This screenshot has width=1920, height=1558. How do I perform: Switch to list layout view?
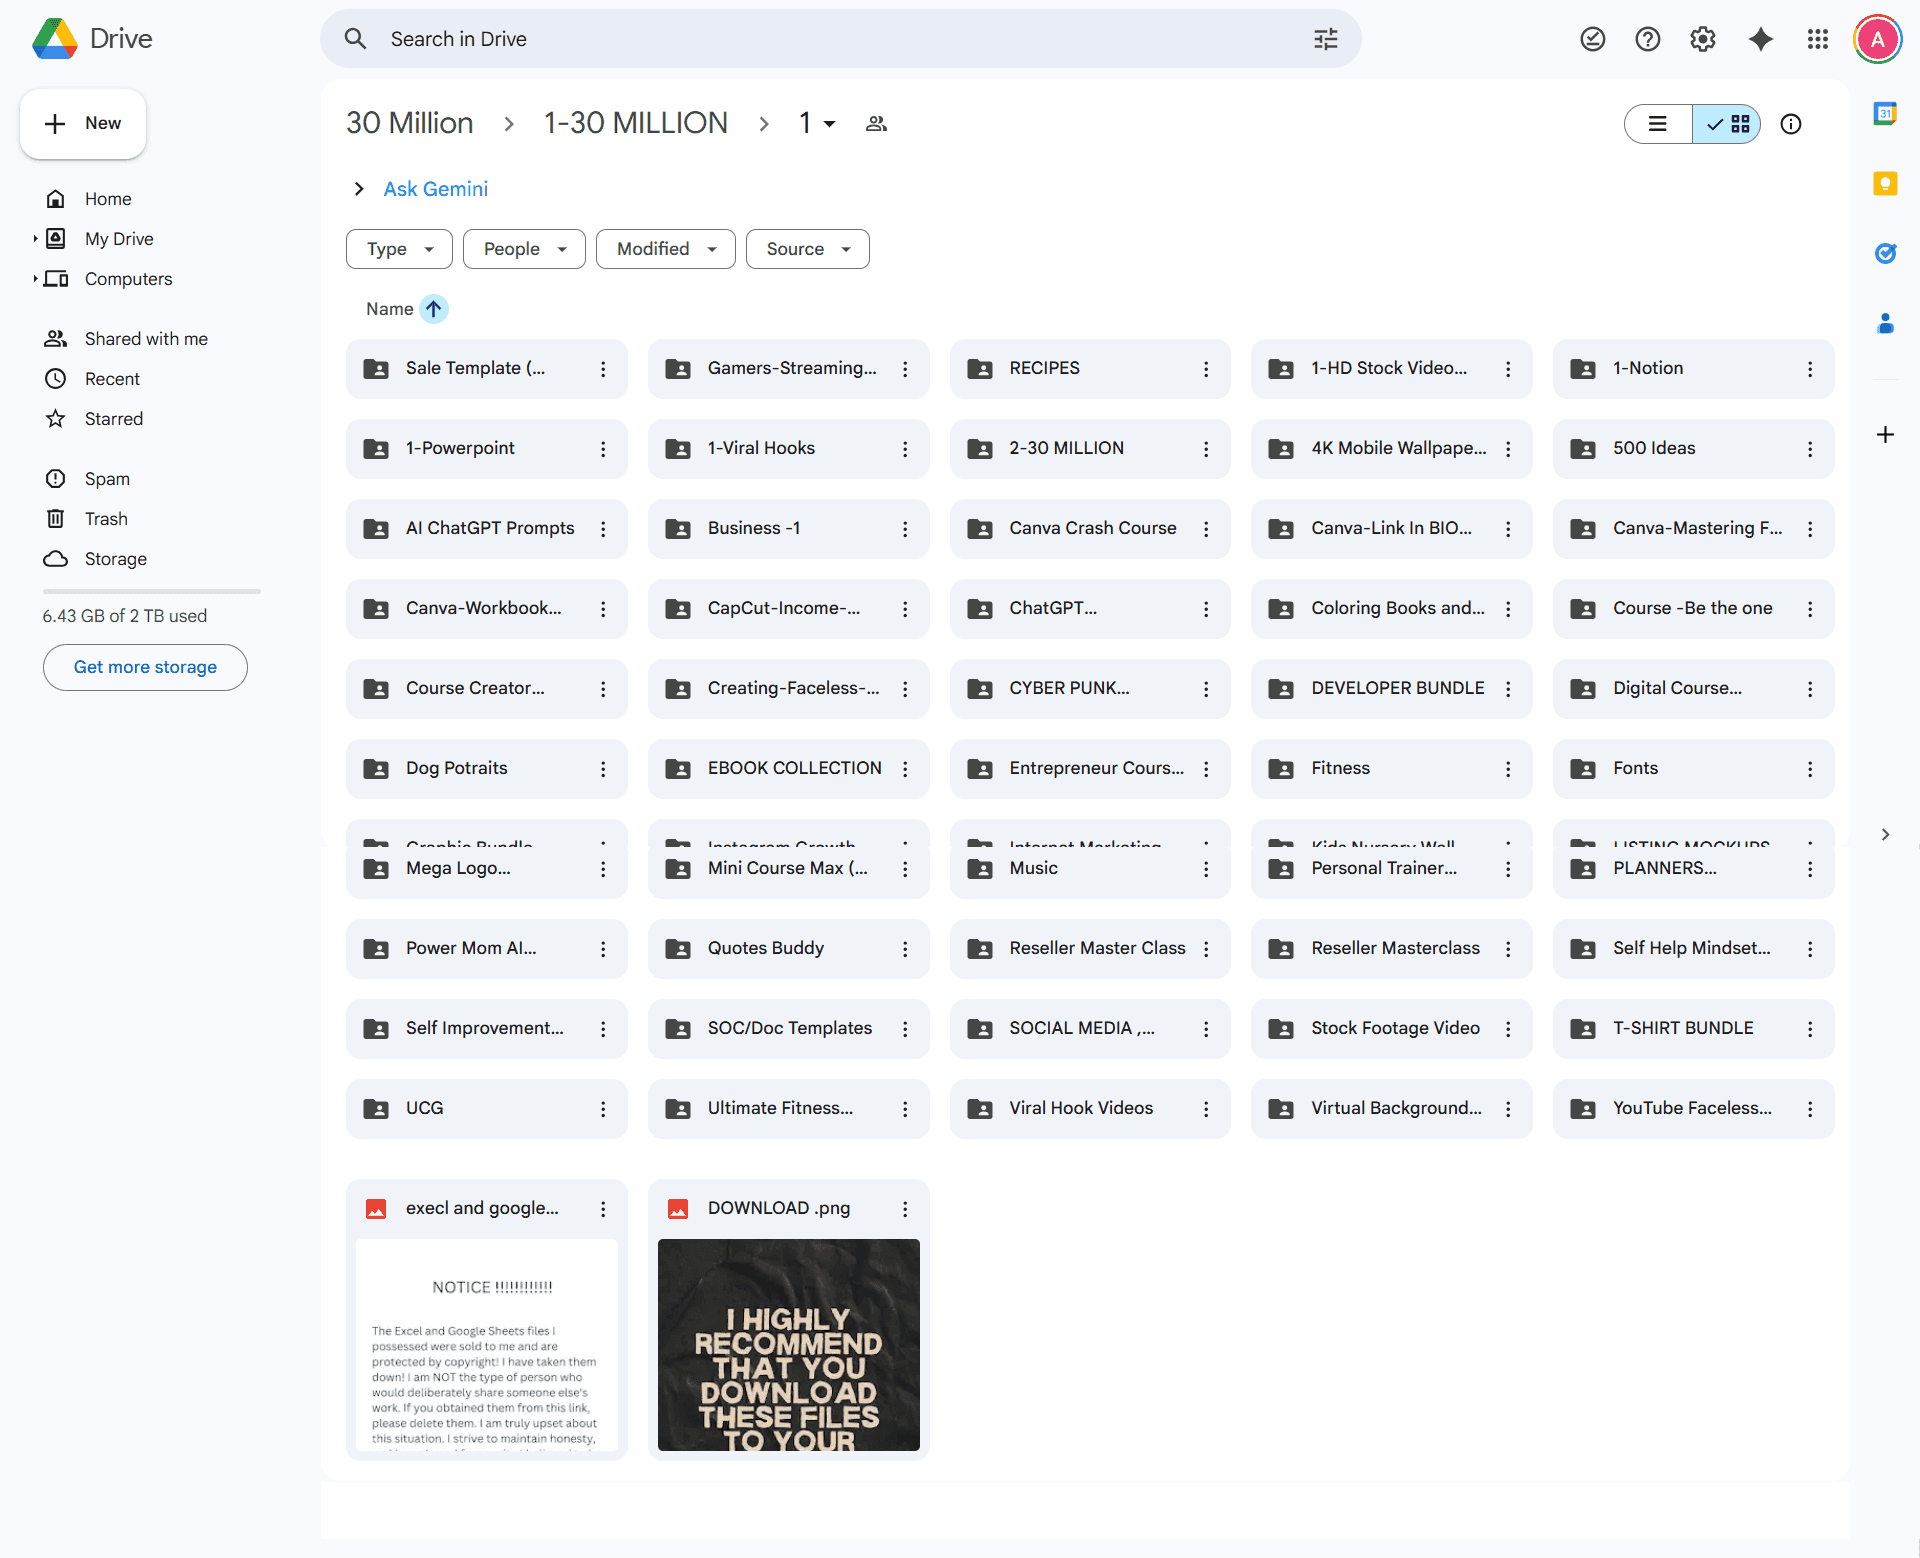[x=1658, y=124]
